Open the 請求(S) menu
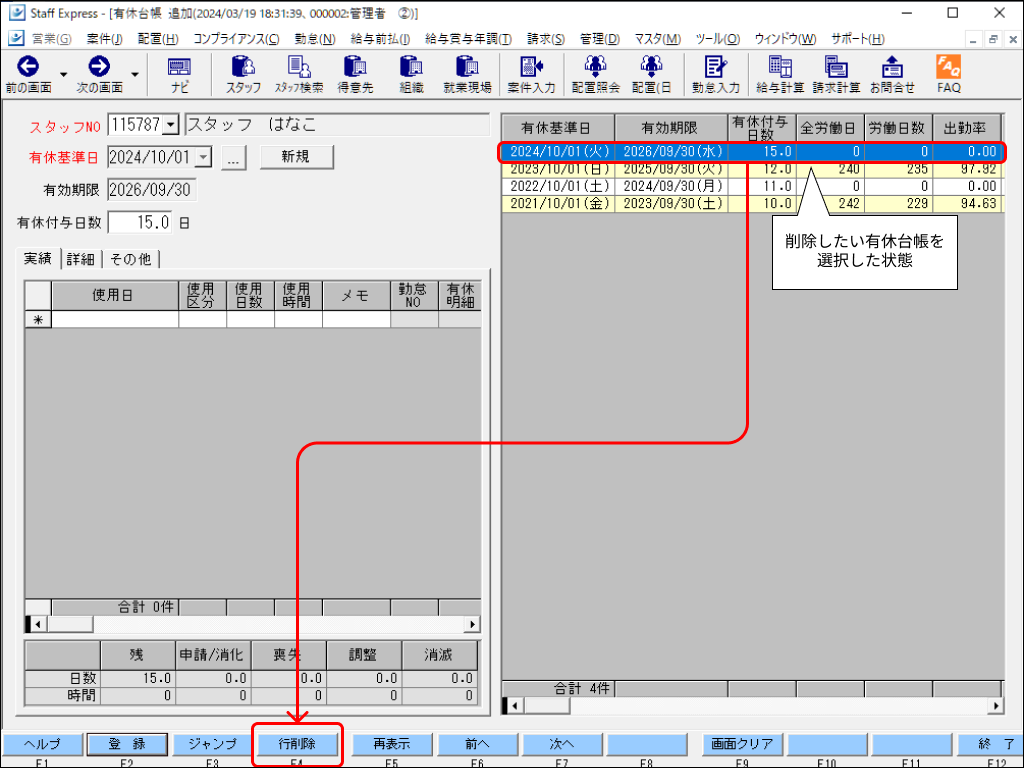The width and height of the screenshot is (1024, 768). coord(546,39)
